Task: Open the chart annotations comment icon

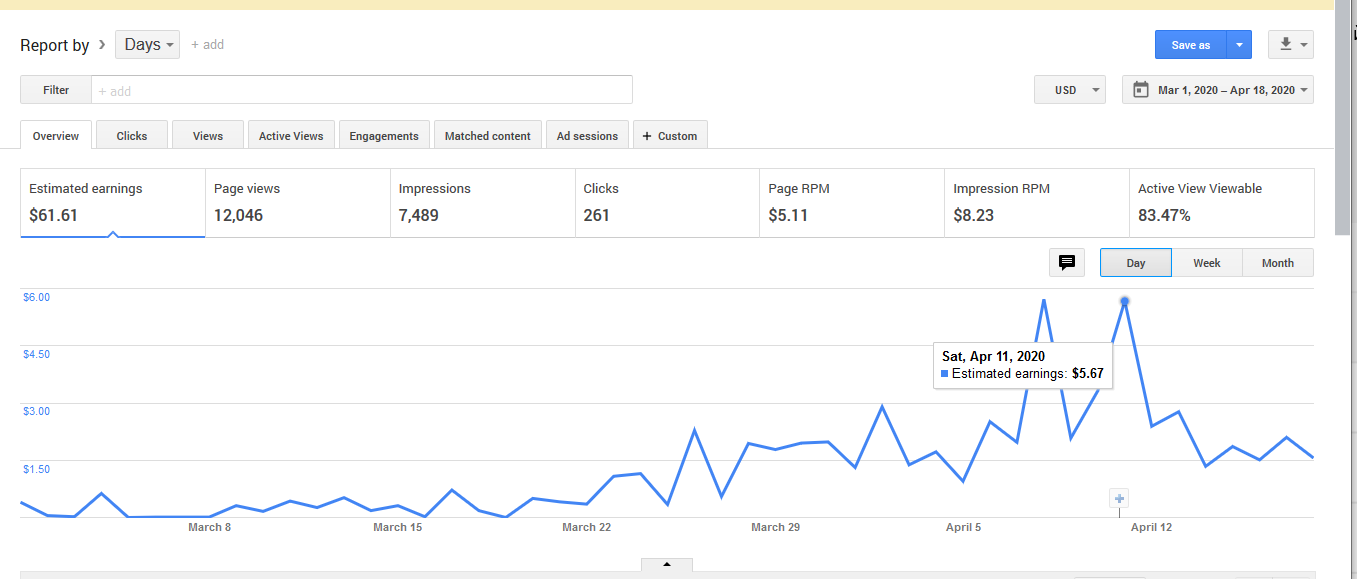Action: [1067, 263]
